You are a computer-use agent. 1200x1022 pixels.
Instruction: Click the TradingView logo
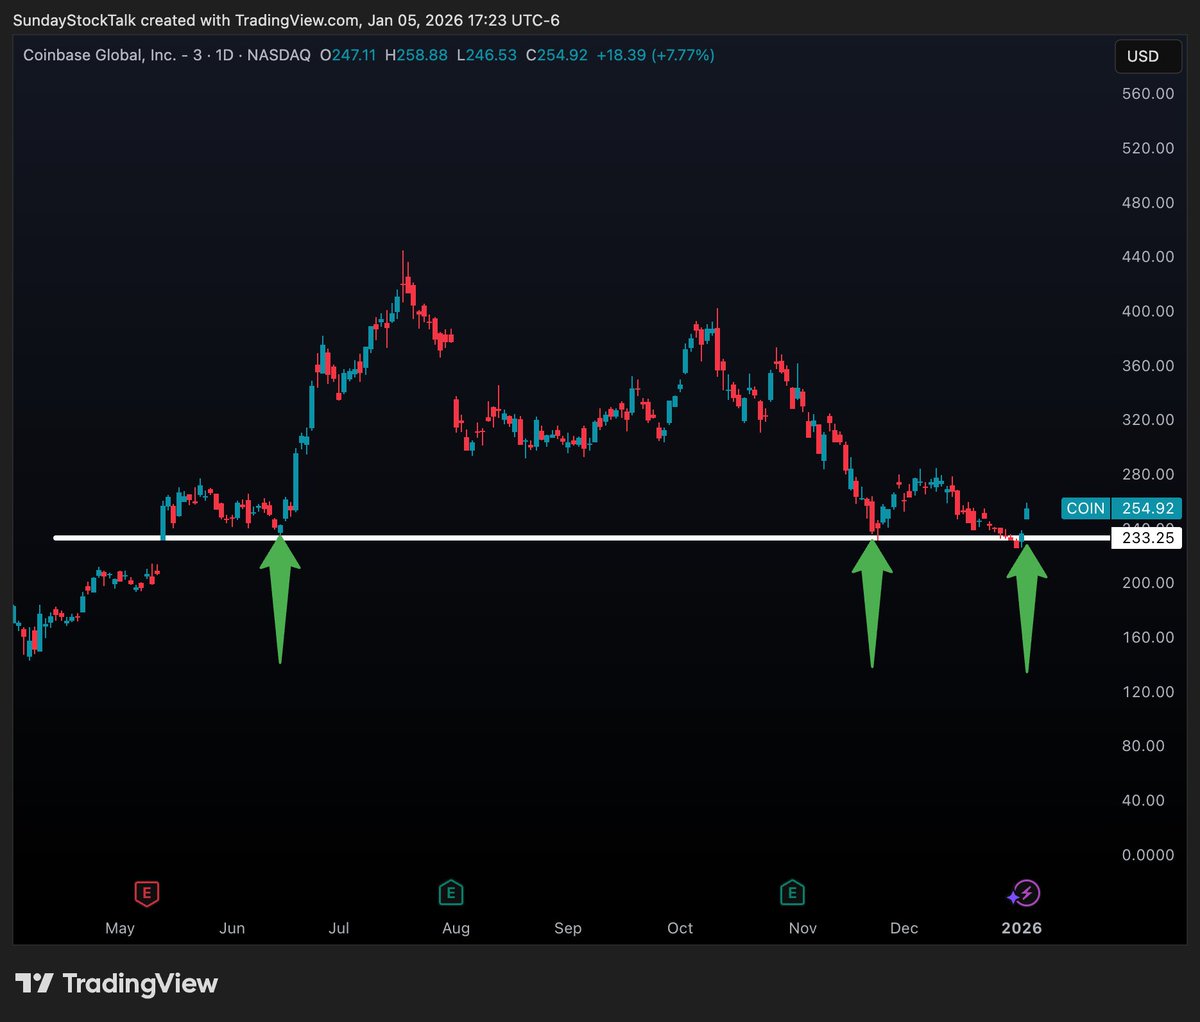(x=116, y=984)
